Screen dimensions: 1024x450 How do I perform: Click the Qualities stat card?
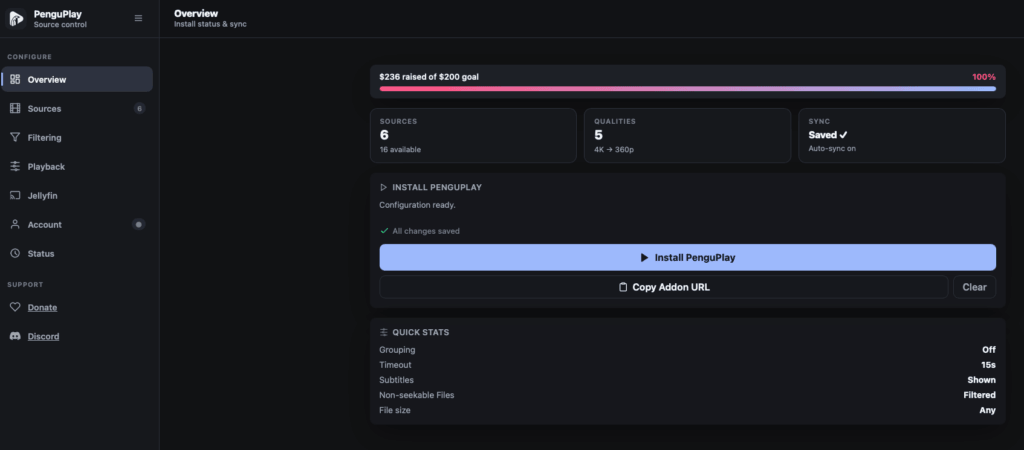pyautogui.click(x=688, y=135)
